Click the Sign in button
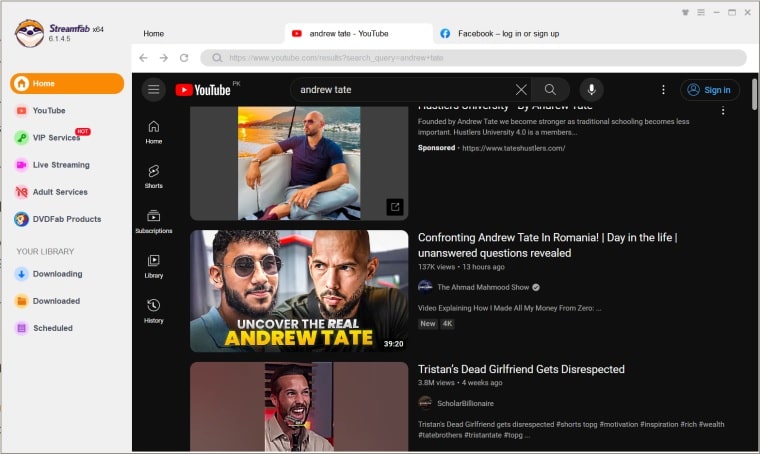Screen dimensions: 760x454 pos(710,90)
